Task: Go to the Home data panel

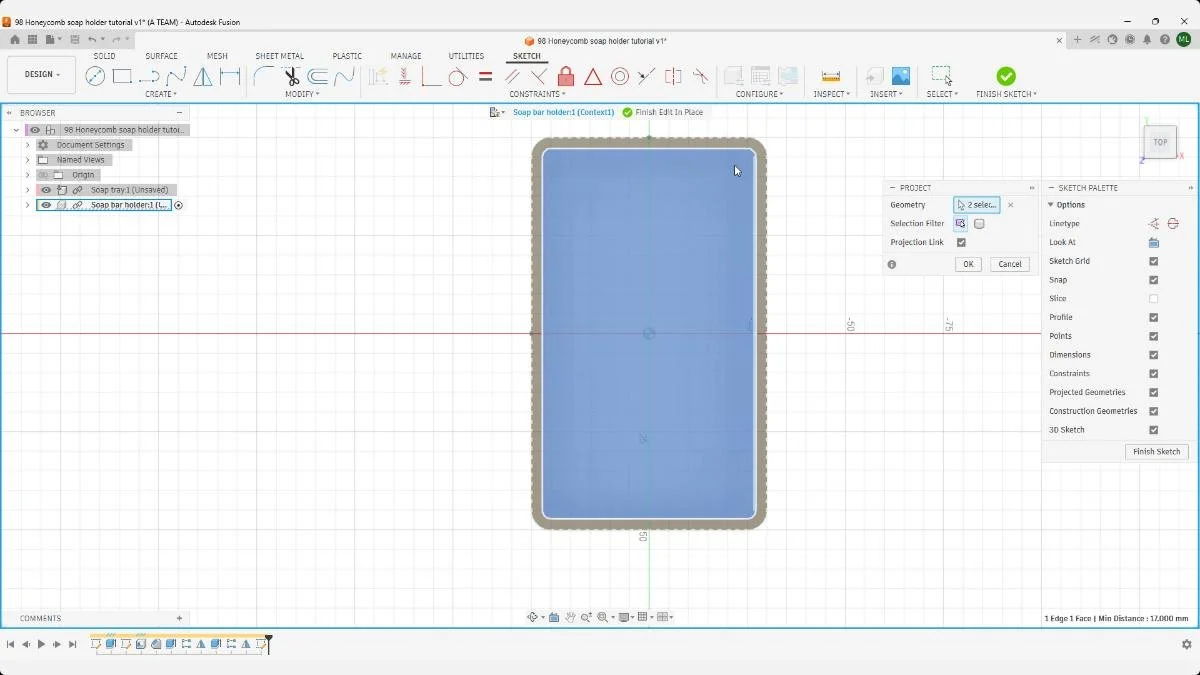Action: (x=15, y=40)
